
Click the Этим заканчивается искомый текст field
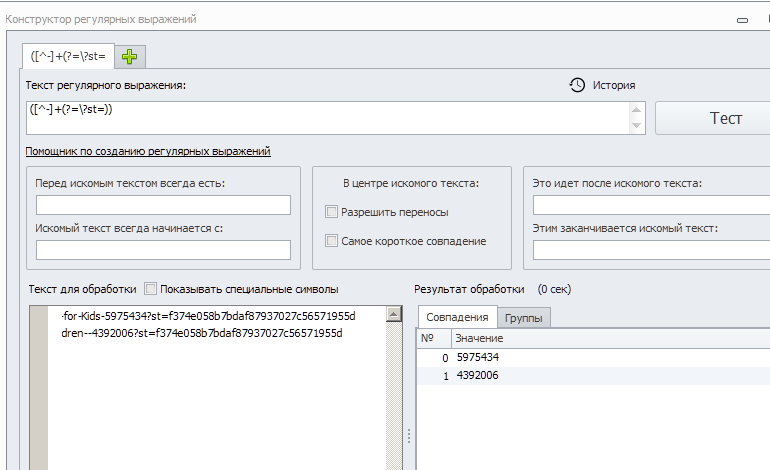click(650, 250)
